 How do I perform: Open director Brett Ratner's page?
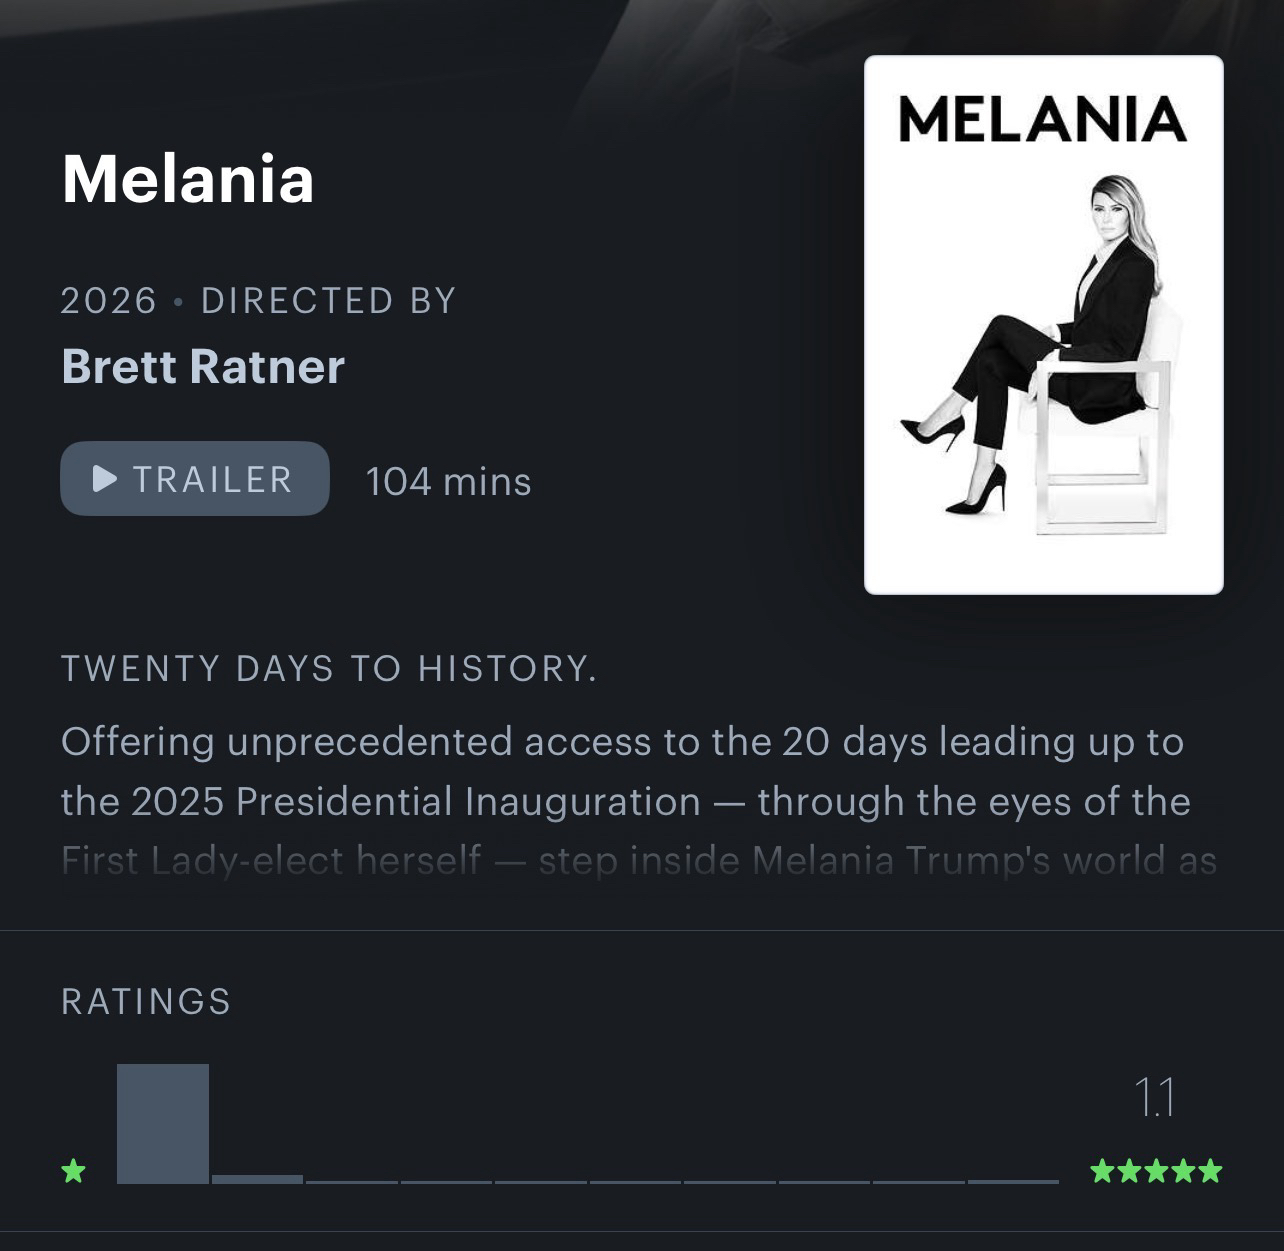coord(203,366)
